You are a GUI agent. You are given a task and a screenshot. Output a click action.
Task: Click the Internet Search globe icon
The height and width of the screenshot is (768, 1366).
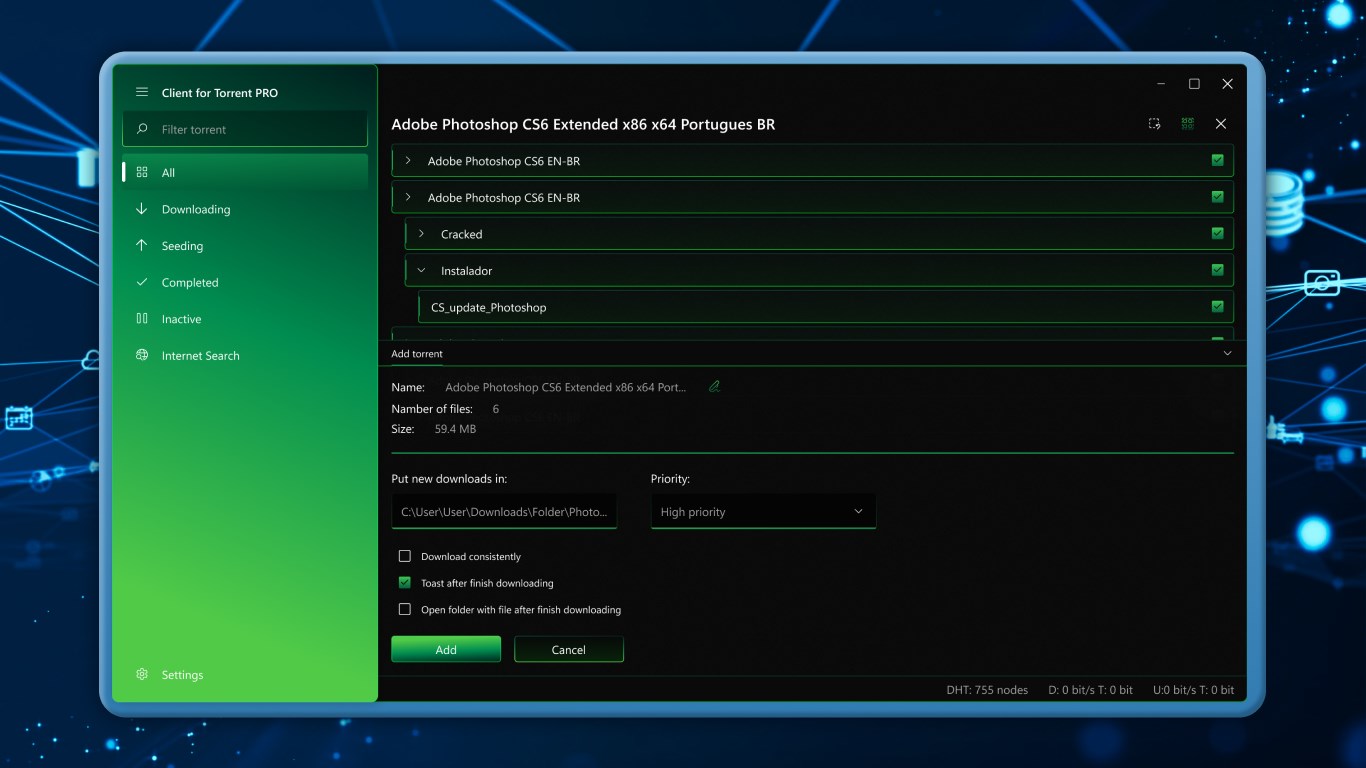tap(142, 356)
